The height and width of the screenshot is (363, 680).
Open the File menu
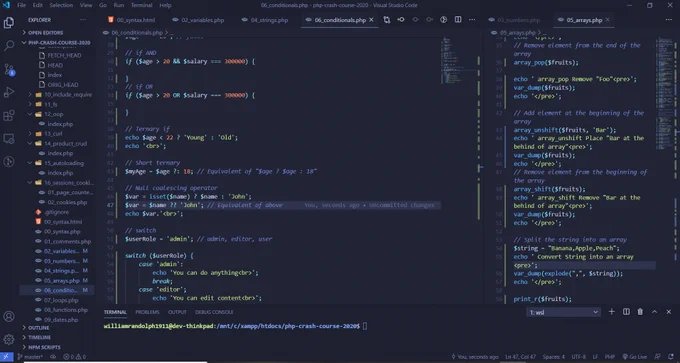point(21,5)
